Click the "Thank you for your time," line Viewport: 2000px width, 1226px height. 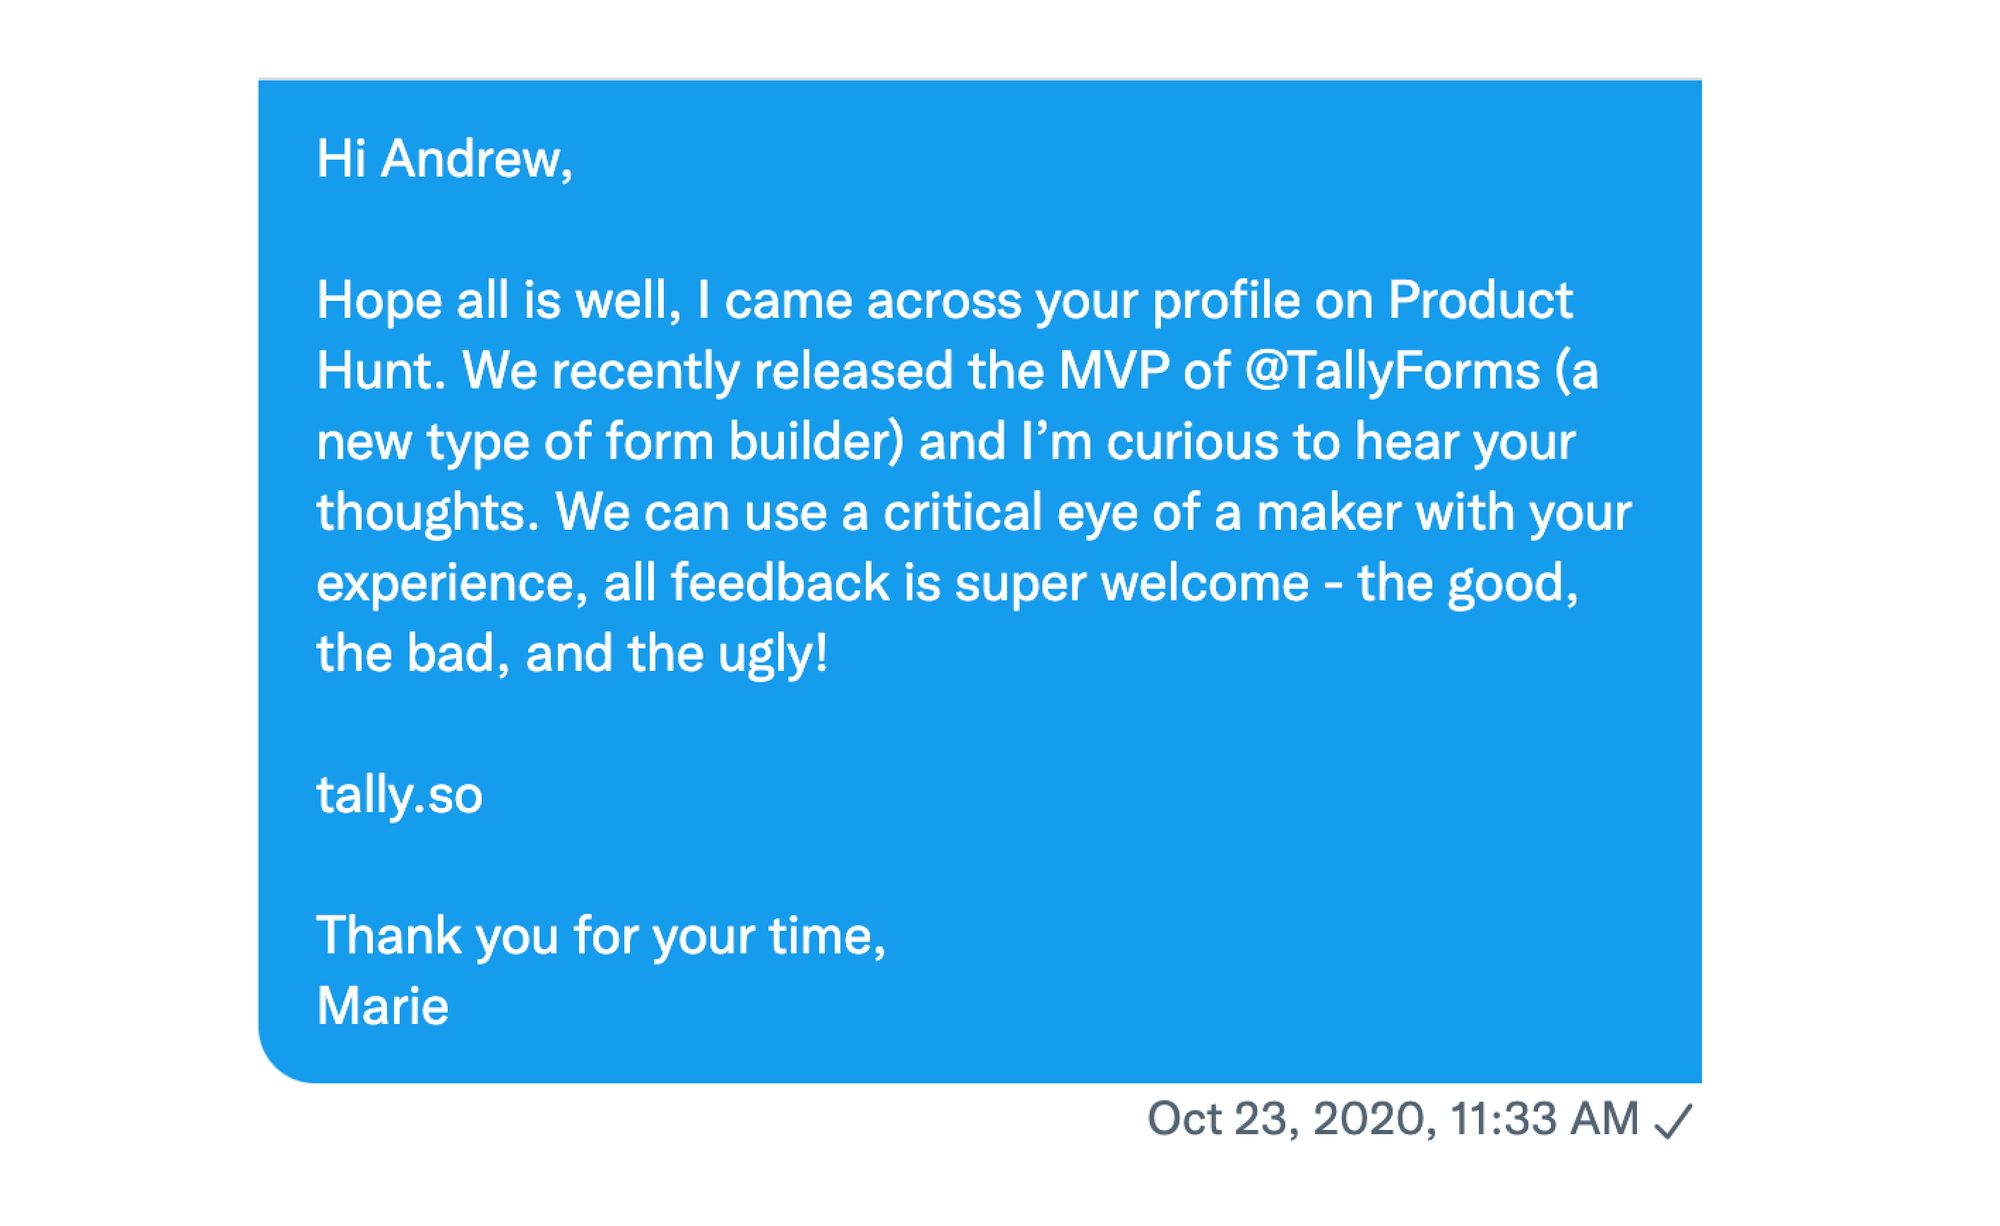point(601,936)
